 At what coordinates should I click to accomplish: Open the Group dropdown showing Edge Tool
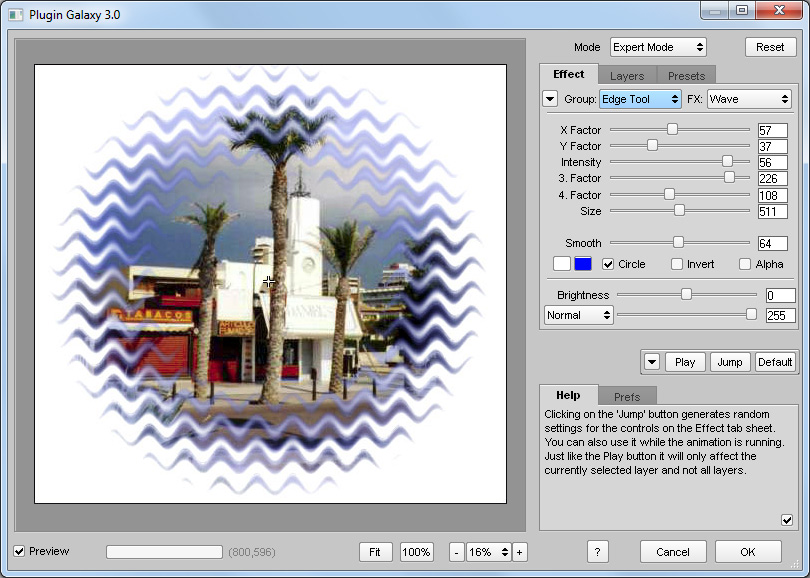640,99
